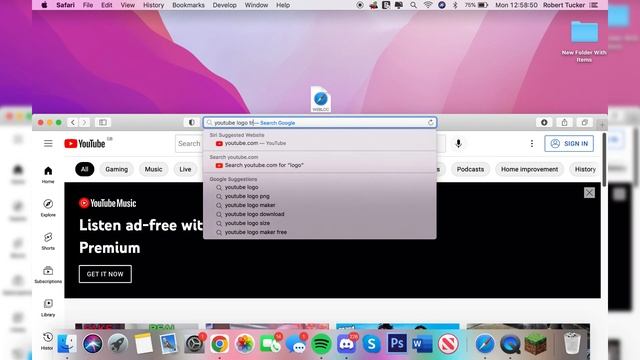Choose Search youtube.com for "logo"
This screenshot has width=640, height=360.
pyautogui.click(x=320, y=165)
